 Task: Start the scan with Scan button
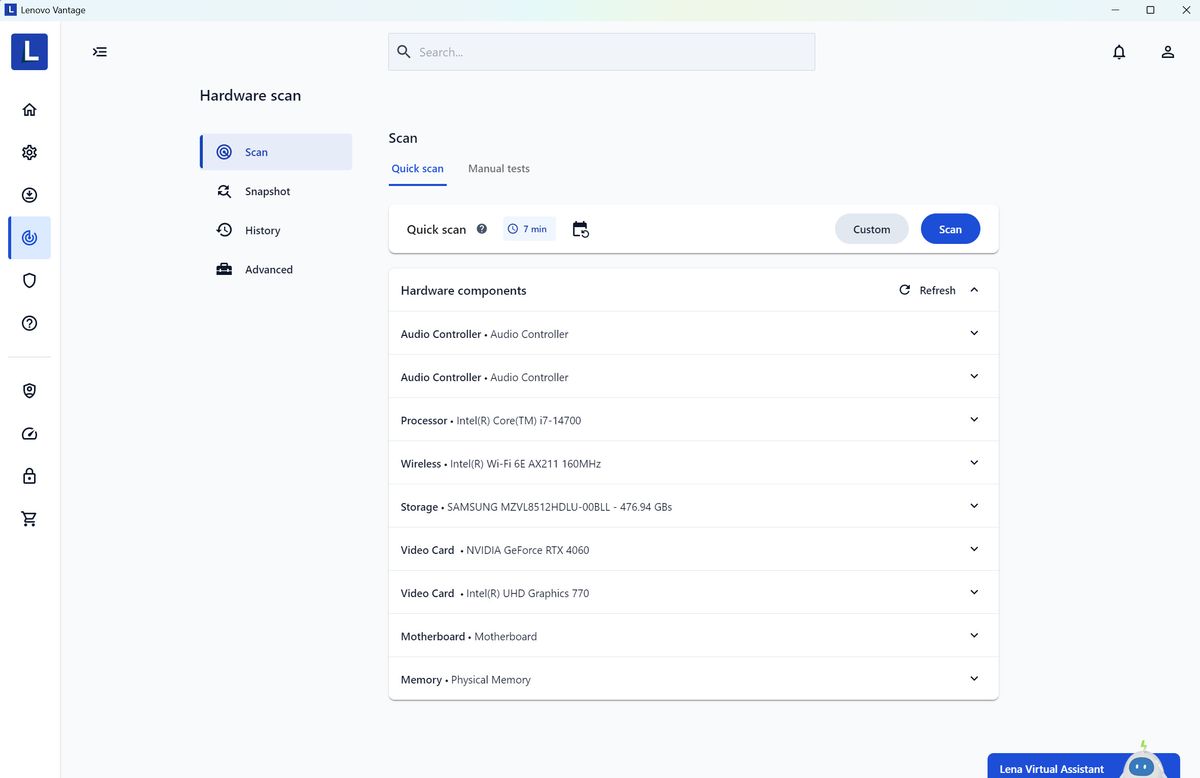point(950,229)
